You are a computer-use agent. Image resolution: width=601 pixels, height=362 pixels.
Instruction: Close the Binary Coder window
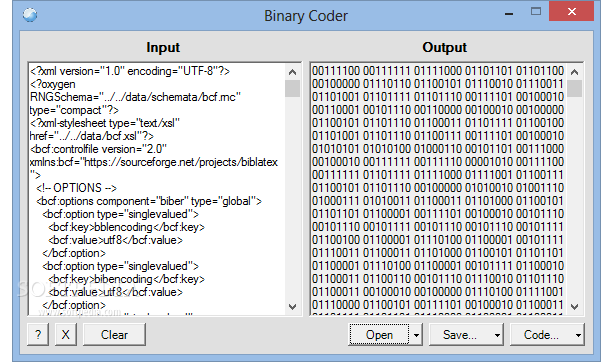coord(571,12)
